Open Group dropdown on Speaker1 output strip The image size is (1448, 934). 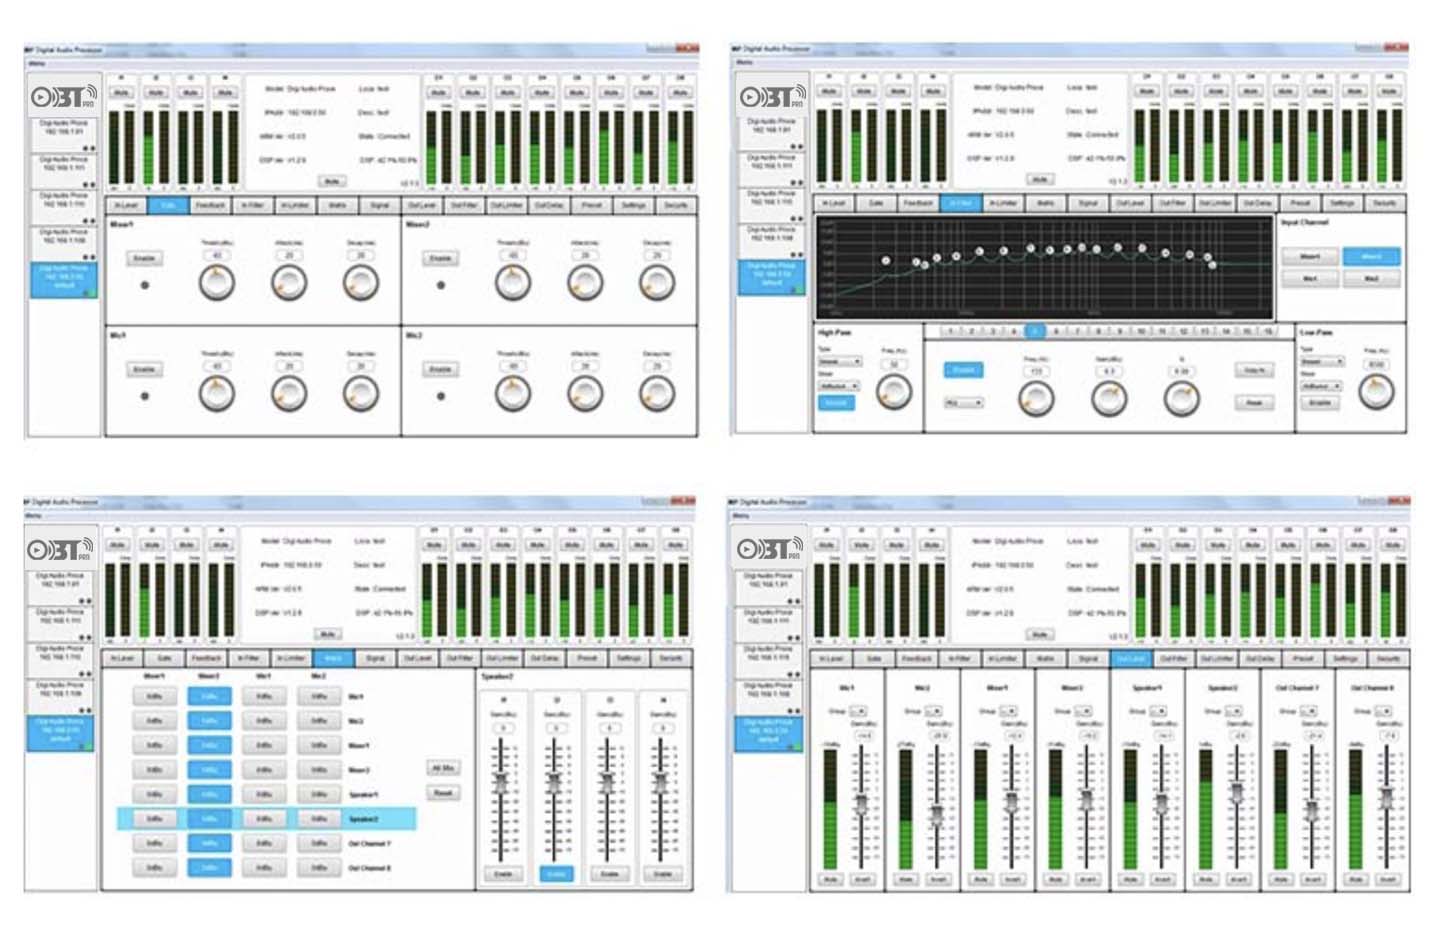(1158, 711)
